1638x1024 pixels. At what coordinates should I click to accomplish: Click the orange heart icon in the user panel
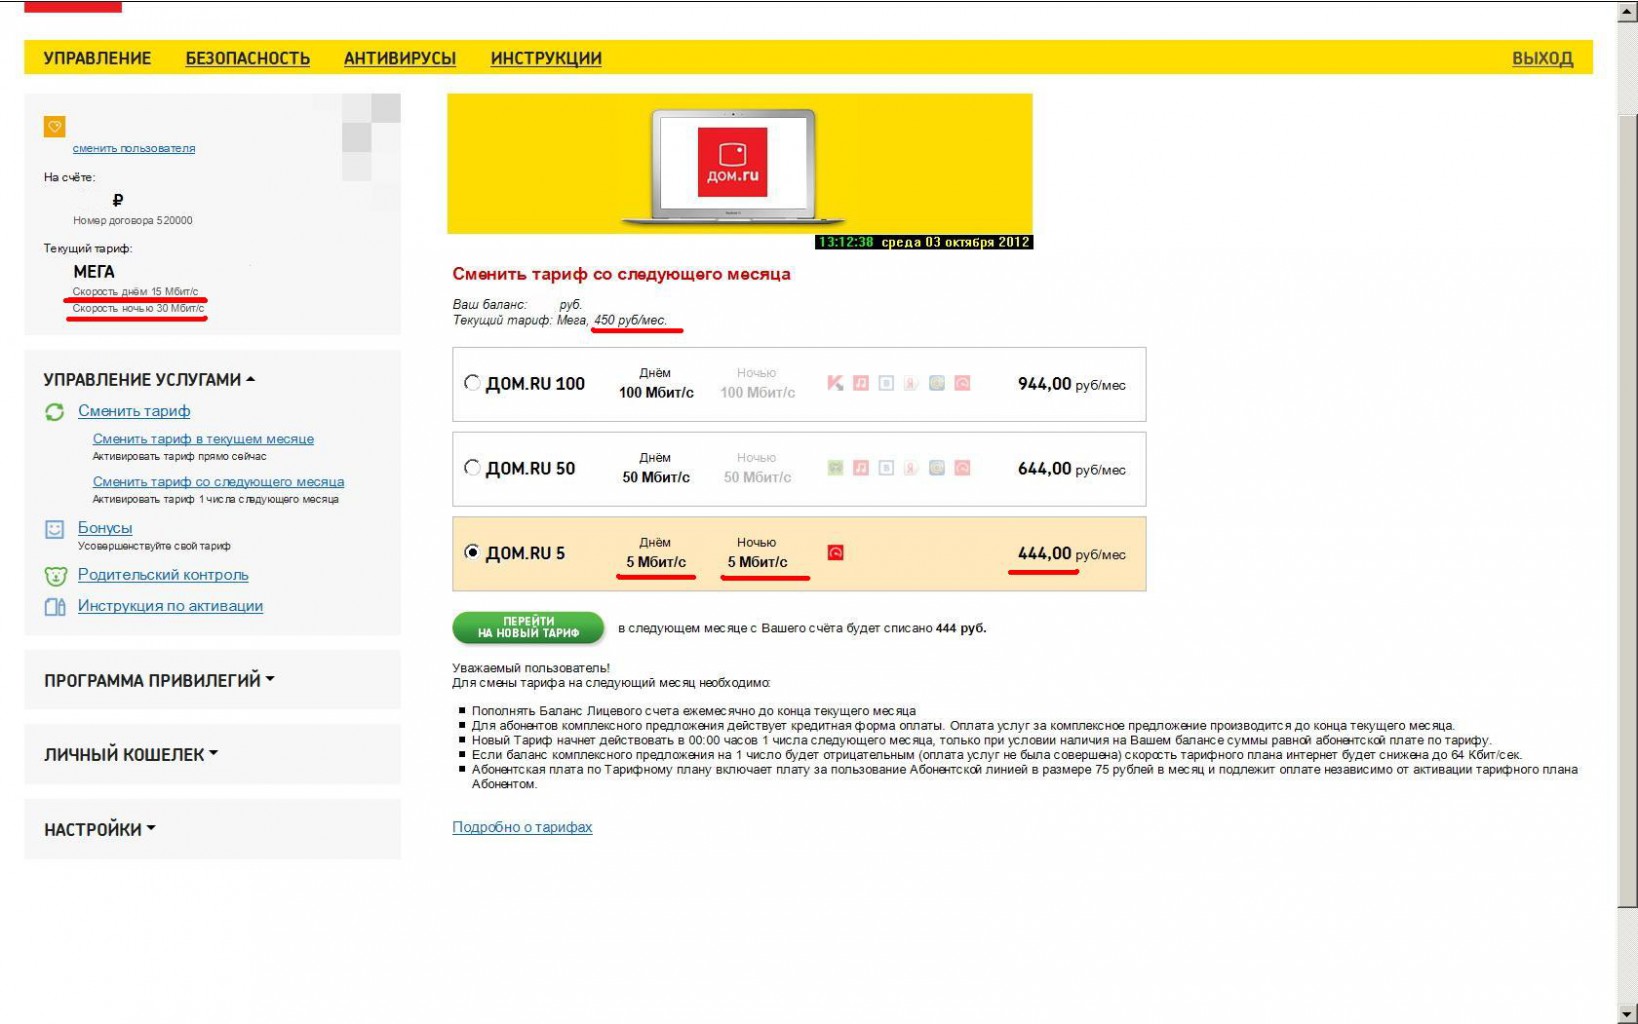[x=54, y=127]
